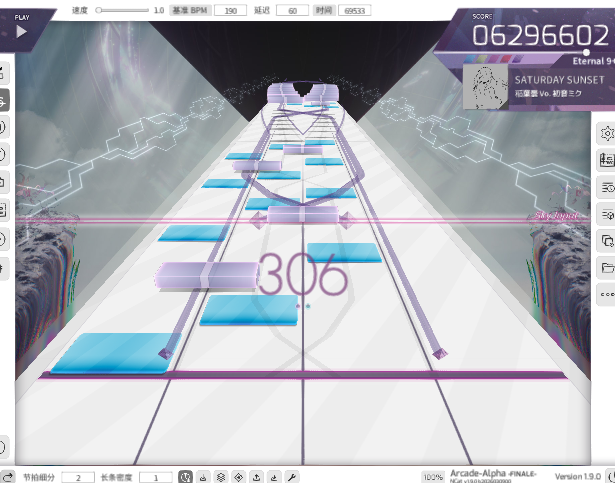Click the 延迟 delay input field
Screen dimensions: 615x483
click(292, 10)
